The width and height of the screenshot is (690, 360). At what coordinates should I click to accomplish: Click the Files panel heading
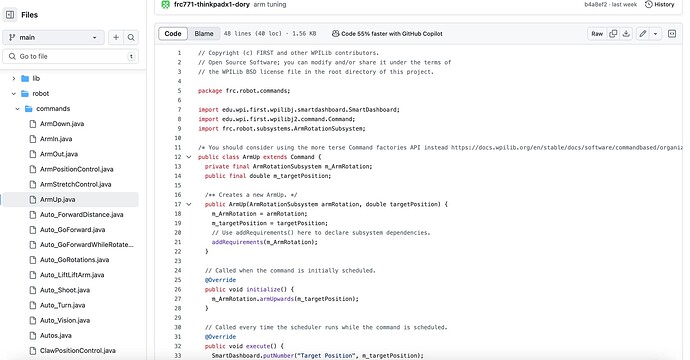tap(29, 15)
